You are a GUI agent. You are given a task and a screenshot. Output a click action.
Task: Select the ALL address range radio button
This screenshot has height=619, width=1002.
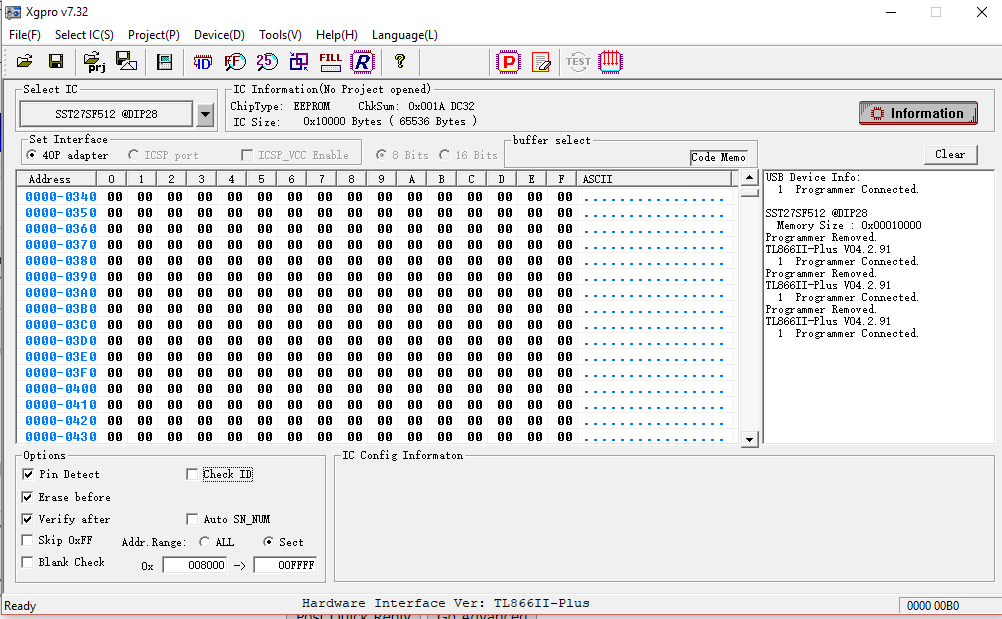205,542
